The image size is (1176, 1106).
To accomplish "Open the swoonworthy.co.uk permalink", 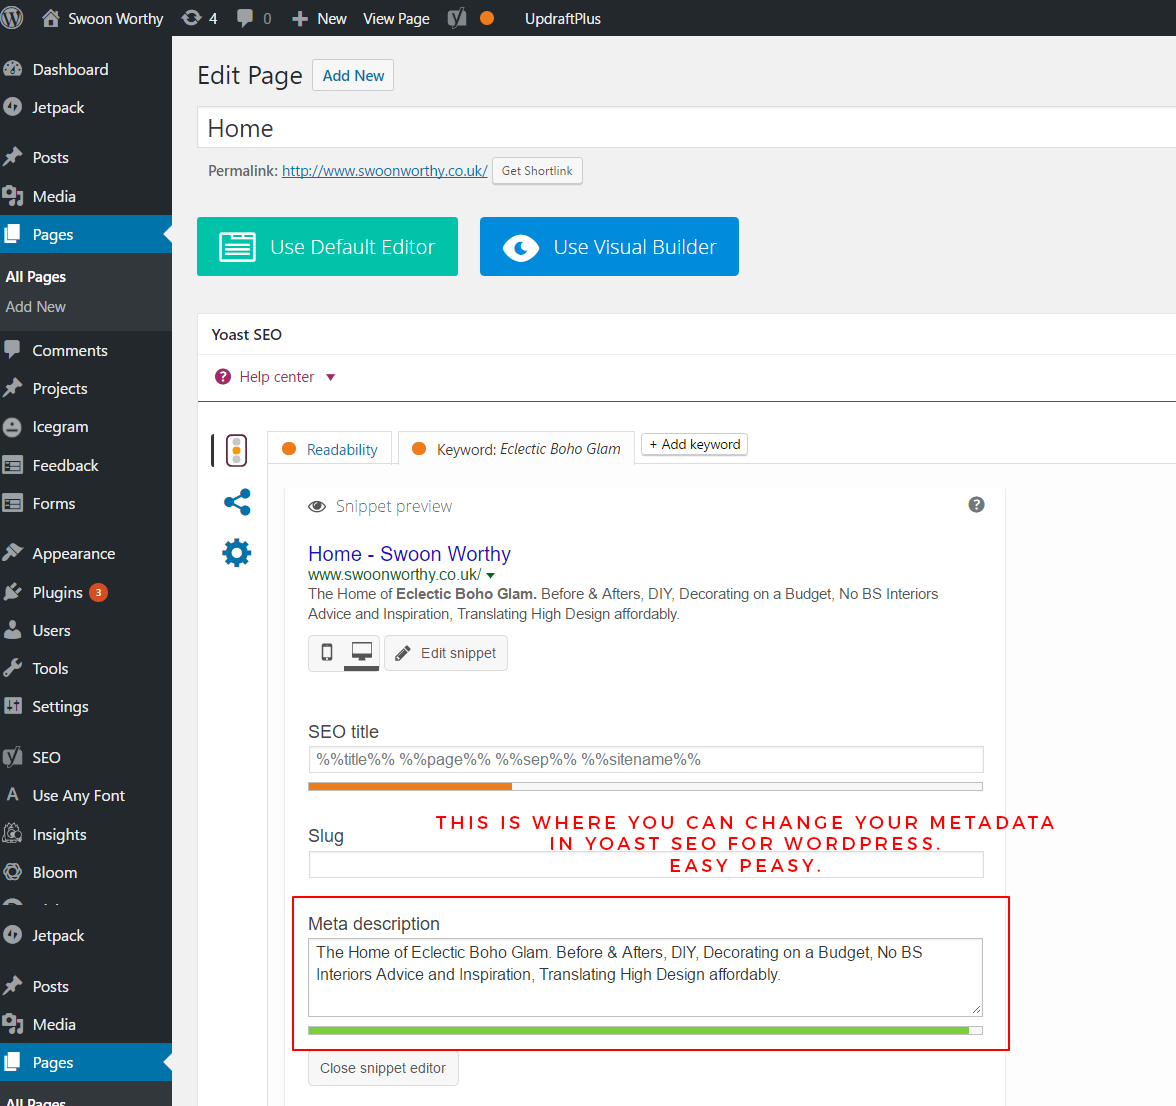I will pos(384,171).
